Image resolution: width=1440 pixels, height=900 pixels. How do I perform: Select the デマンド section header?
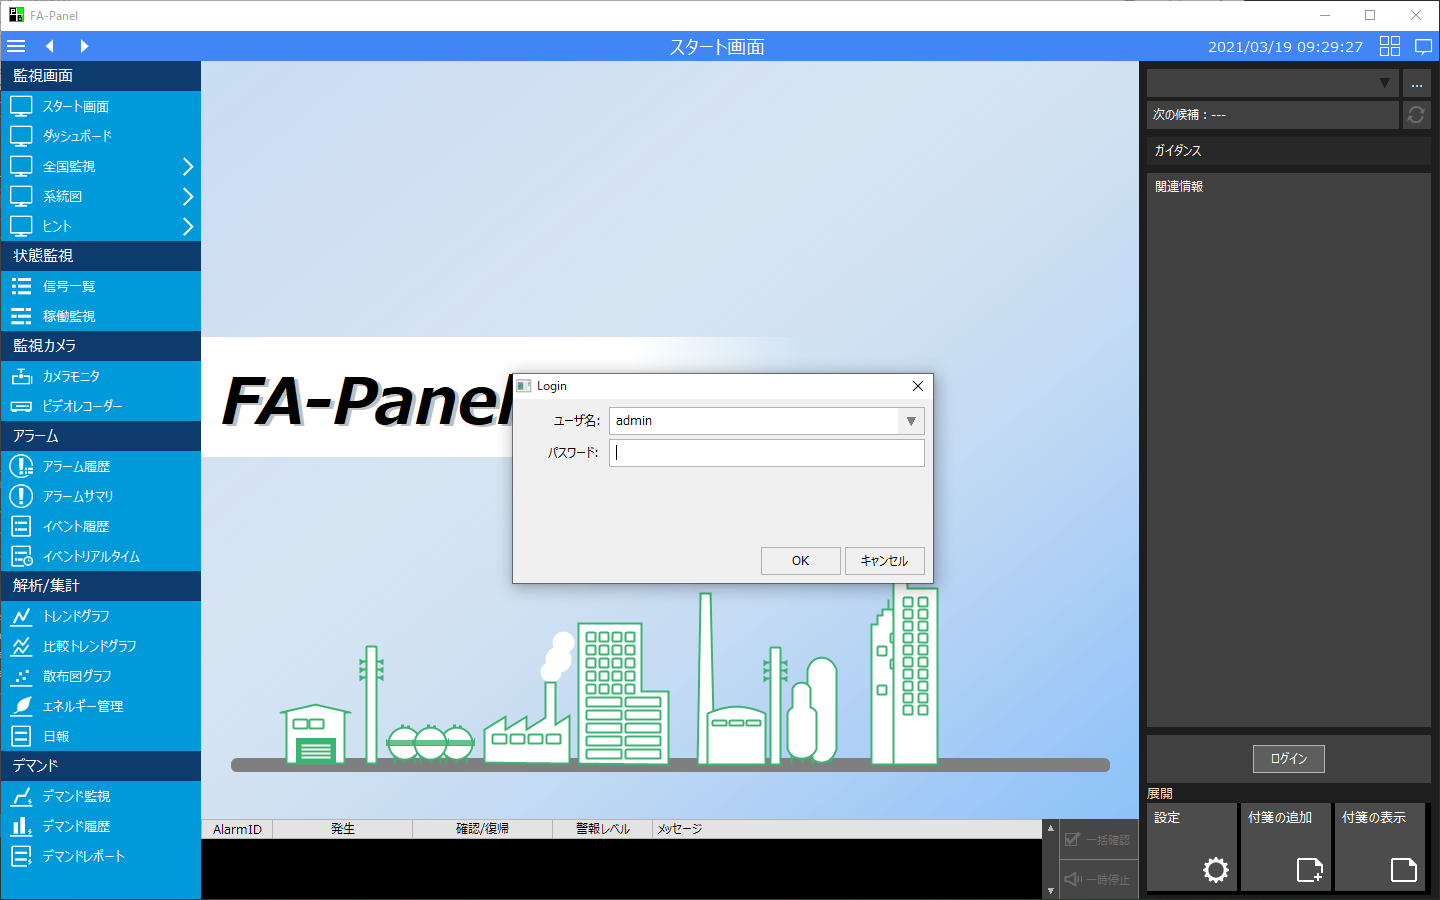click(101, 766)
